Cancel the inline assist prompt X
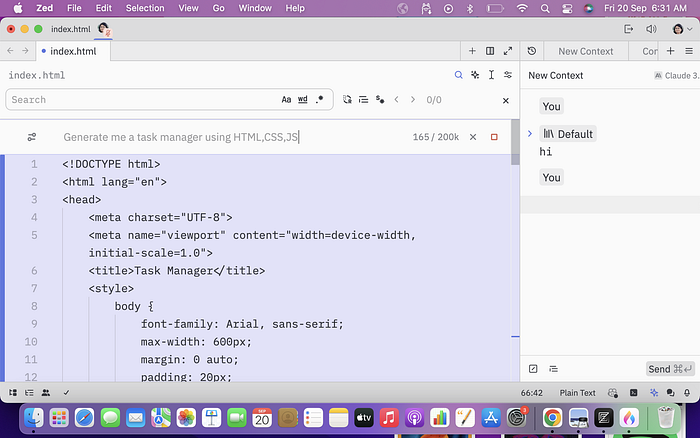This screenshot has width=700, height=438. (x=473, y=137)
